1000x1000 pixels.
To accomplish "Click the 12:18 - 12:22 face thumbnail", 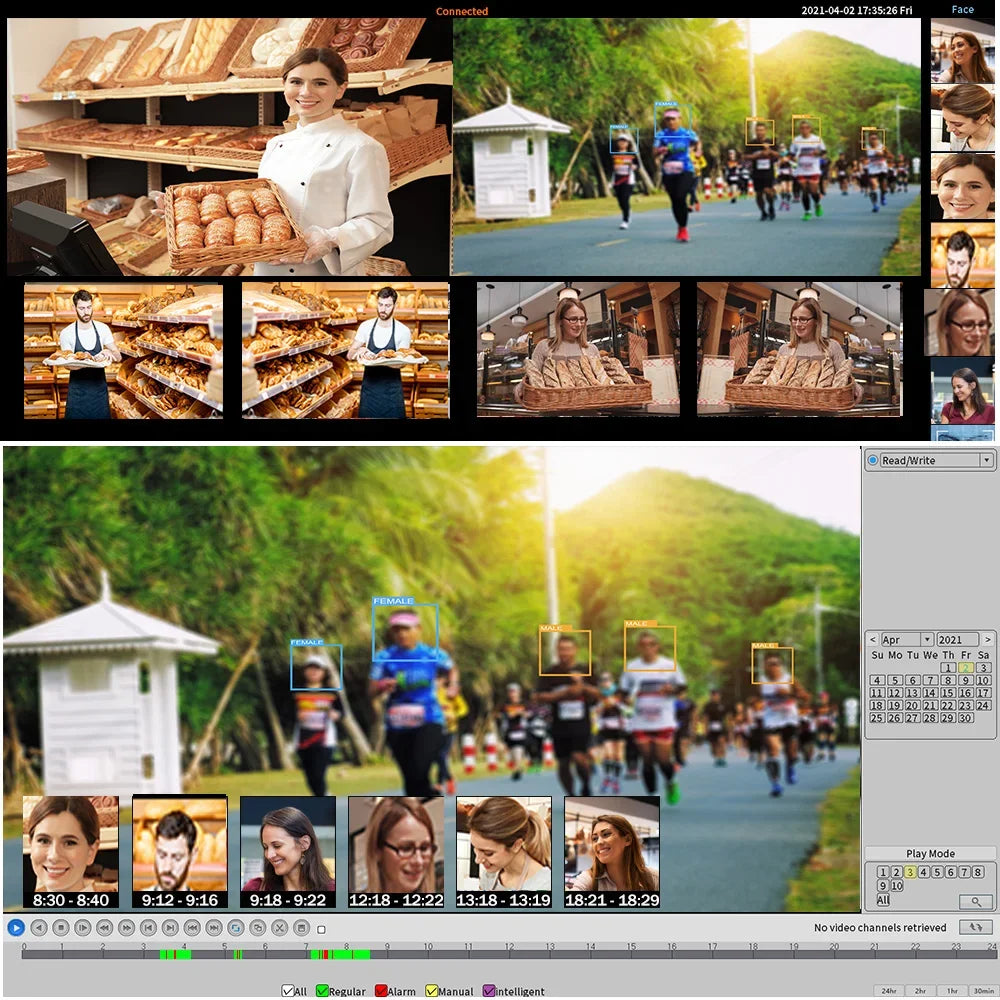I will (396, 851).
